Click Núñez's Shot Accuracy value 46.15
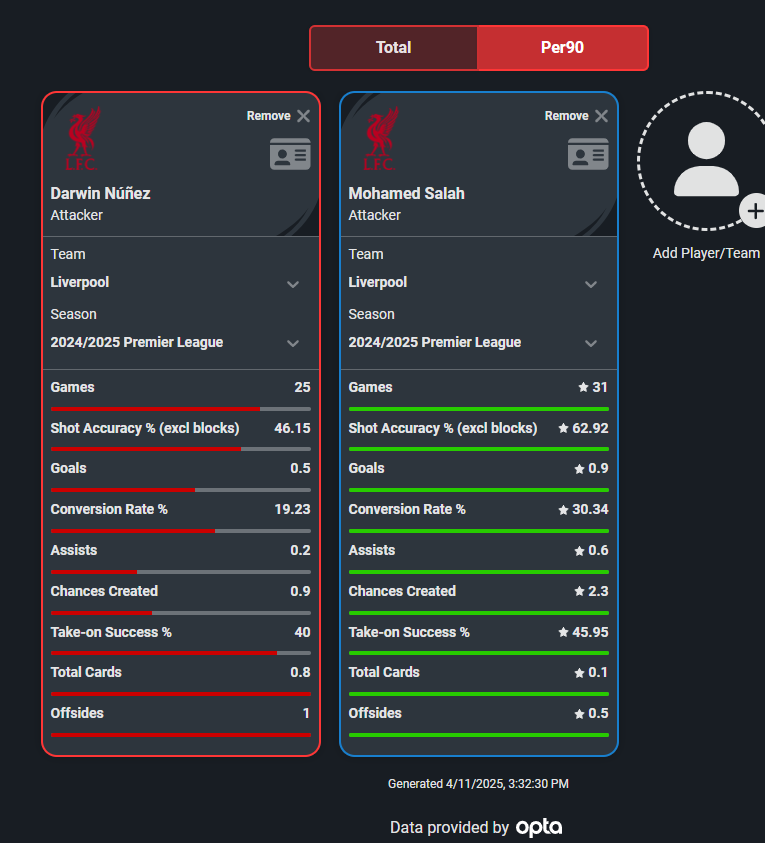 (x=292, y=428)
